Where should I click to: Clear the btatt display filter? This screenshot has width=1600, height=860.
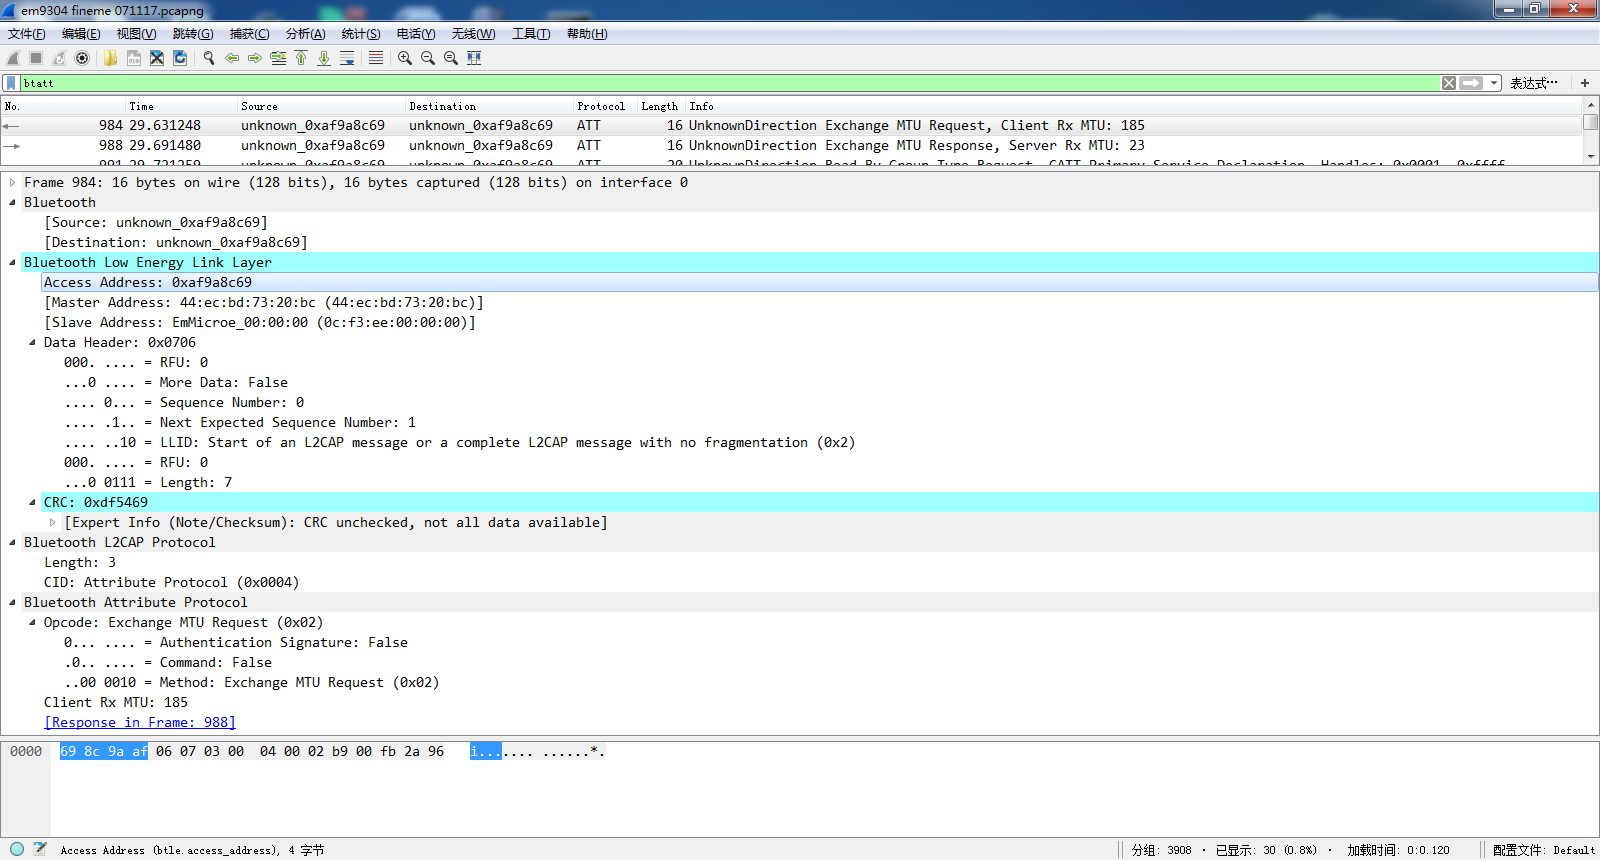[1449, 83]
